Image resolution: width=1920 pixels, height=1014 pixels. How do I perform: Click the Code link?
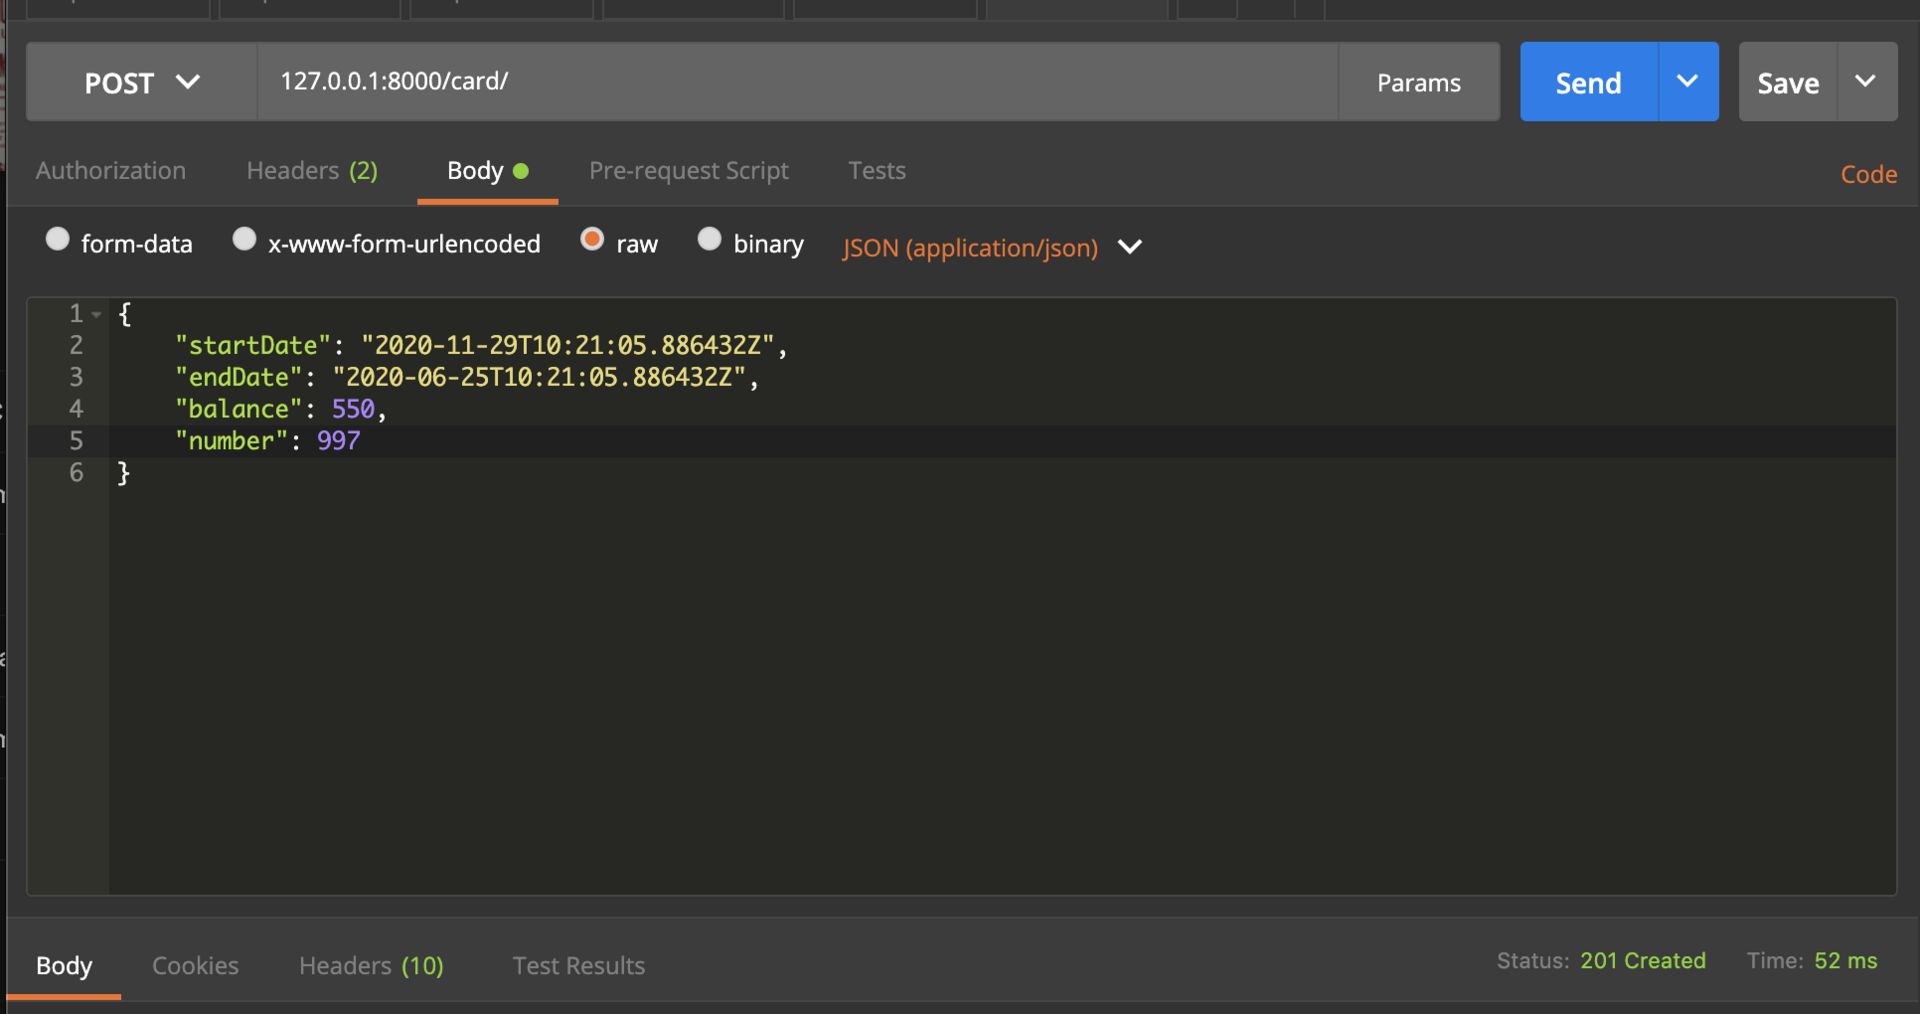[x=1868, y=174]
